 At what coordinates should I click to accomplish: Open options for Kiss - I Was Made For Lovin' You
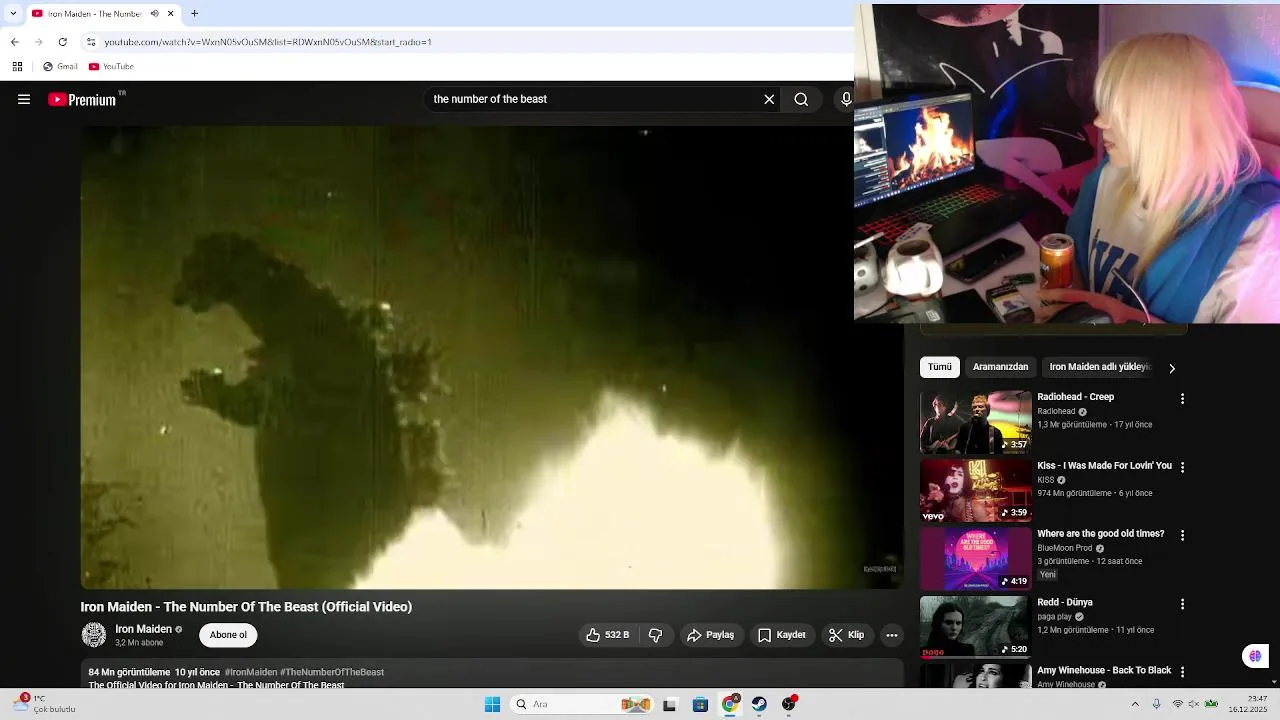1182,467
